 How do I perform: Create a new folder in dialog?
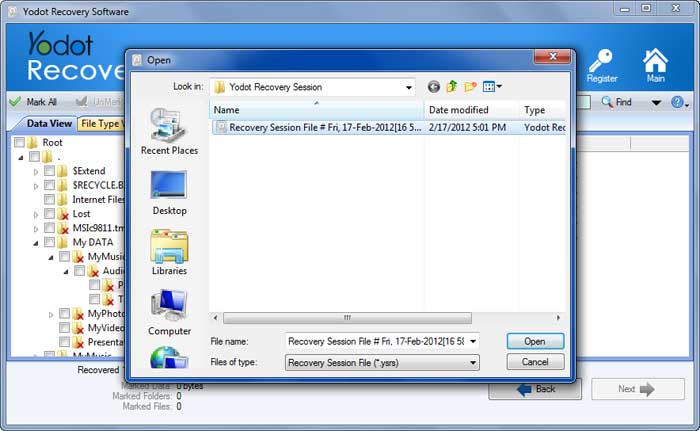click(x=470, y=87)
